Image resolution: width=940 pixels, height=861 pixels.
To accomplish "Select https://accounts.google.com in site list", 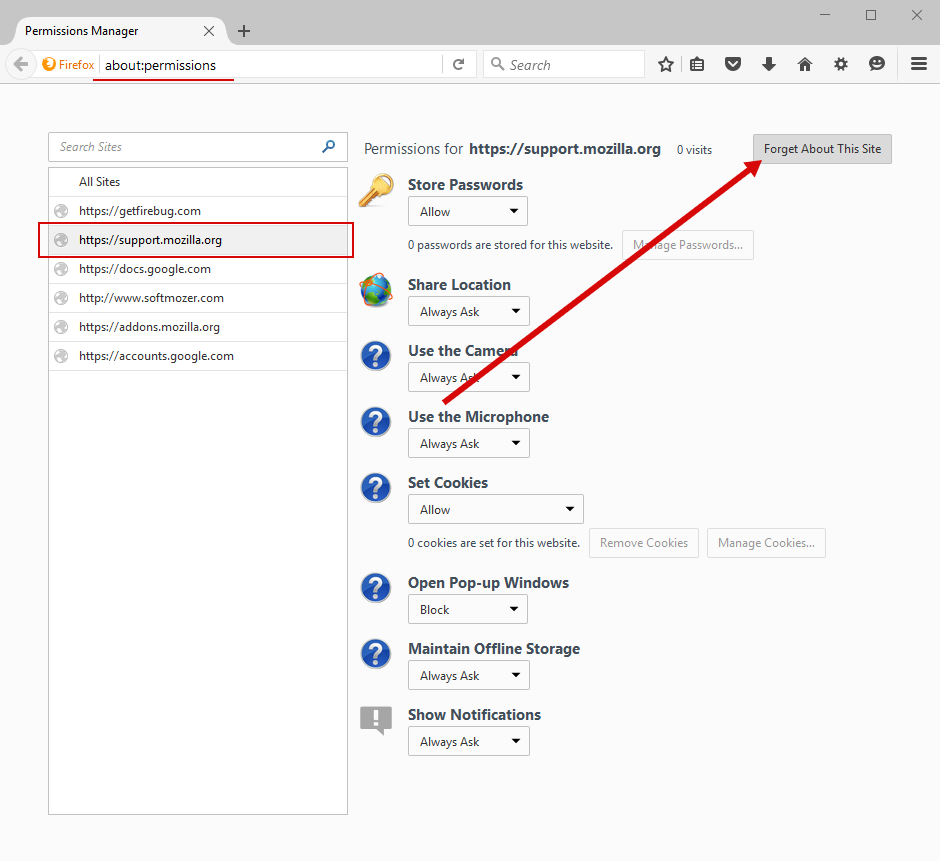I will tap(198, 356).
